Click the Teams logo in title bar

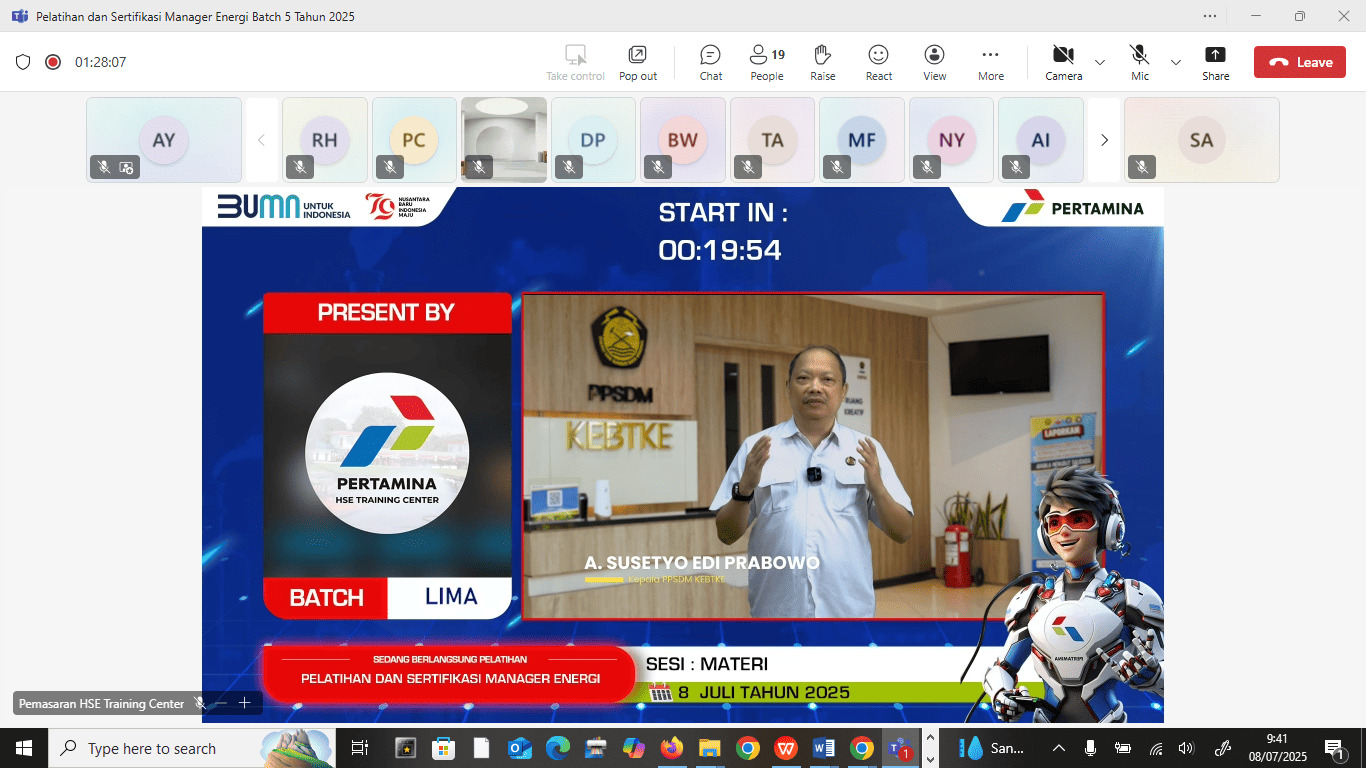coord(19,16)
